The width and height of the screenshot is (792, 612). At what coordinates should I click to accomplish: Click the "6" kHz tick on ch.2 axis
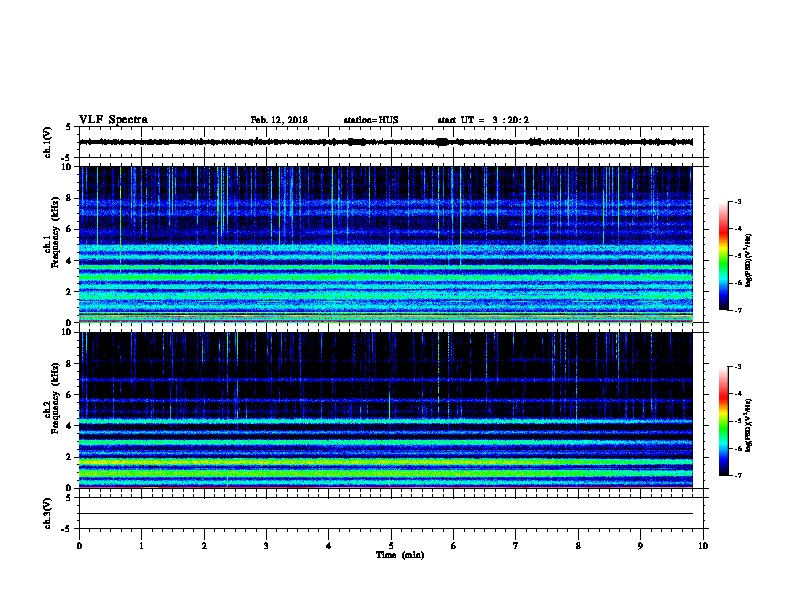pos(69,395)
